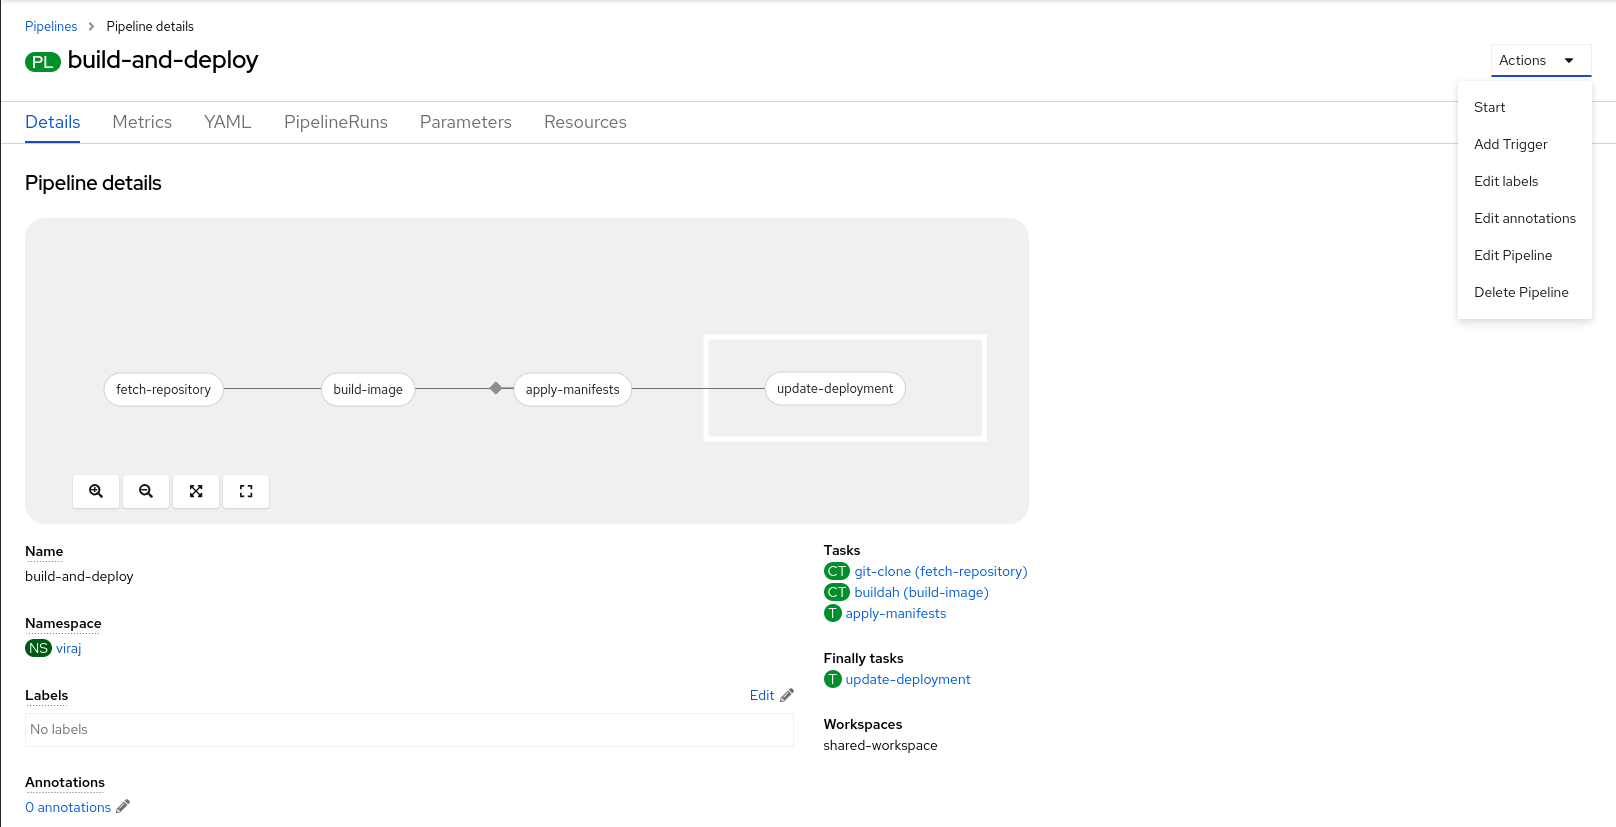Click pencil icon next to Labels Edit
The width and height of the screenshot is (1616, 827).
coord(787,695)
